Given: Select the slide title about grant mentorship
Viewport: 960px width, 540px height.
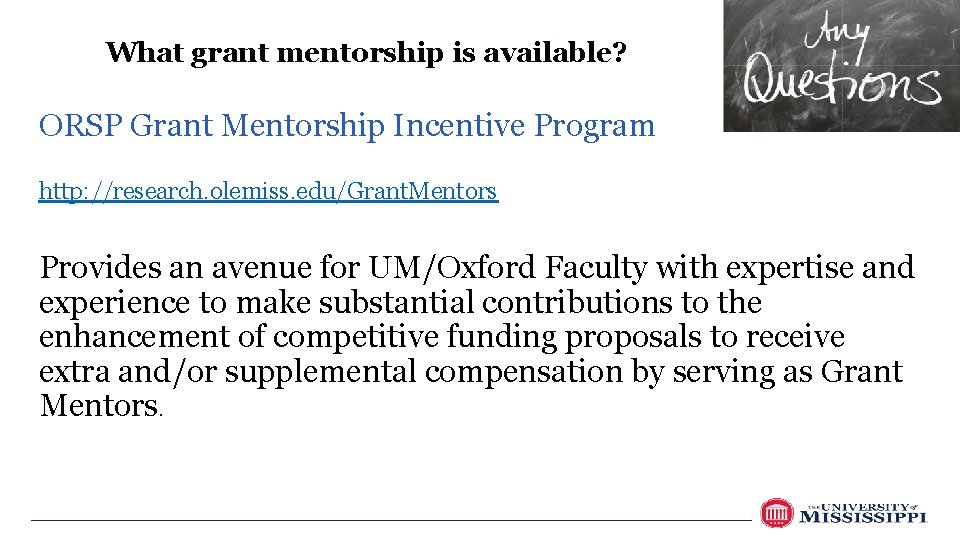Looking at the screenshot, I should tap(367, 52).
